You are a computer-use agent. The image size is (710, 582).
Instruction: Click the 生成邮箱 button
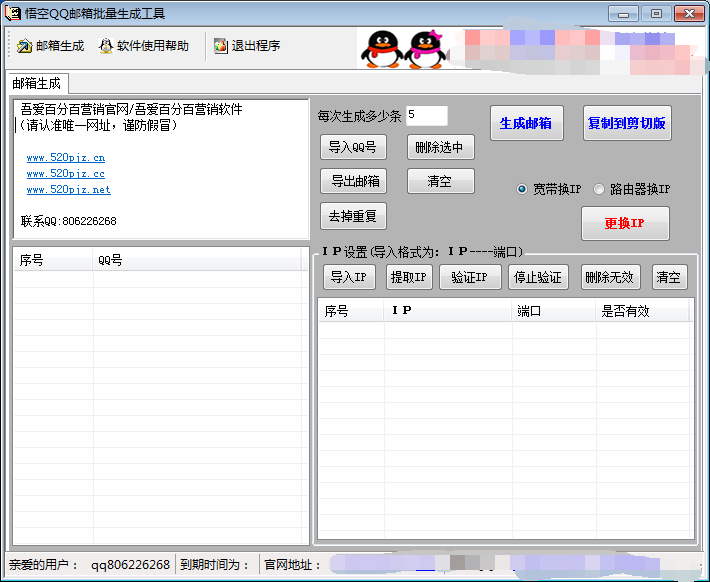[x=527, y=123]
